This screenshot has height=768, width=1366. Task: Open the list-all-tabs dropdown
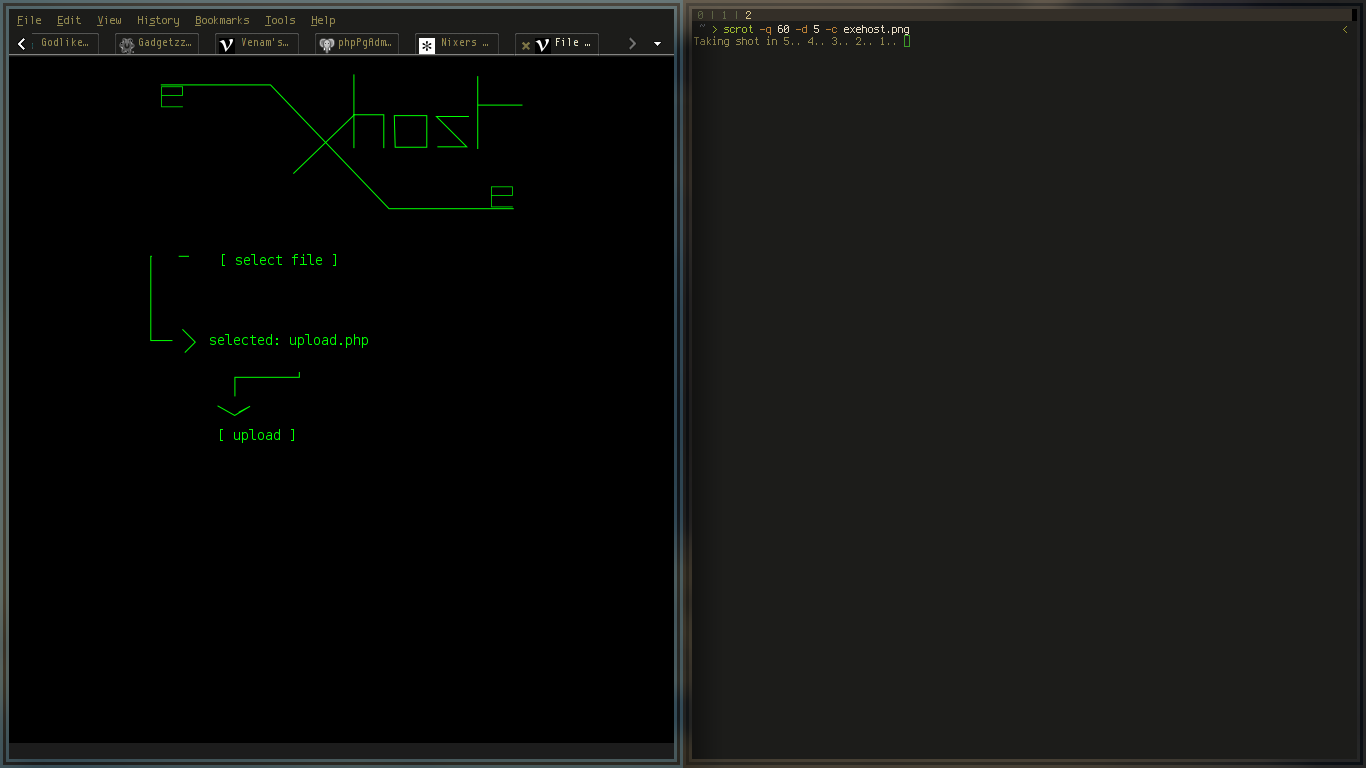point(657,44)
